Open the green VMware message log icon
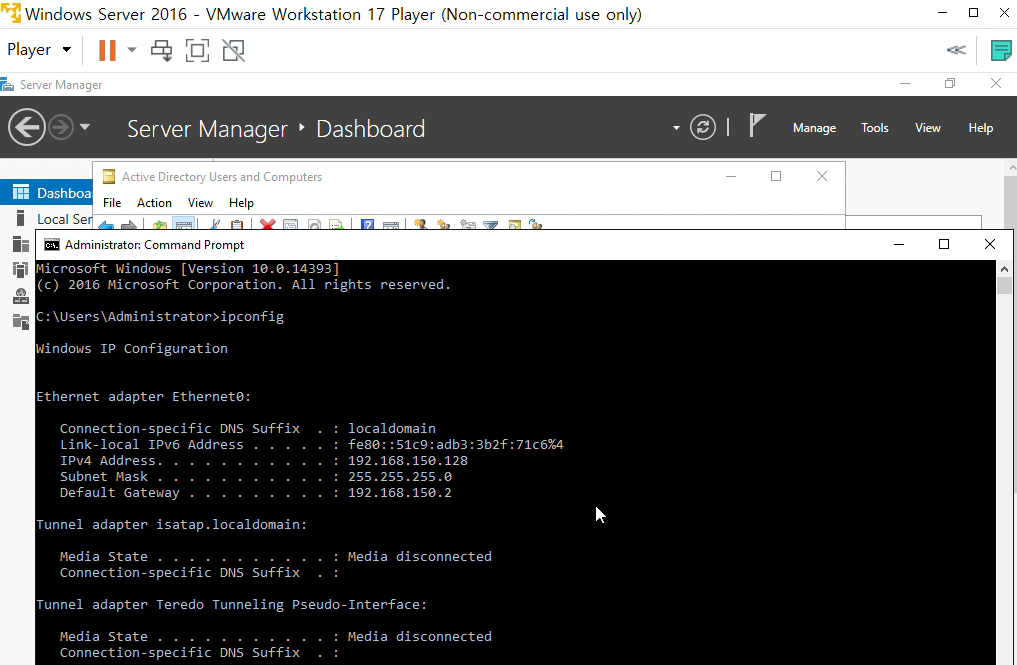The width and height of the screenshot is (1017, 665). click(x=1001, y=50)
